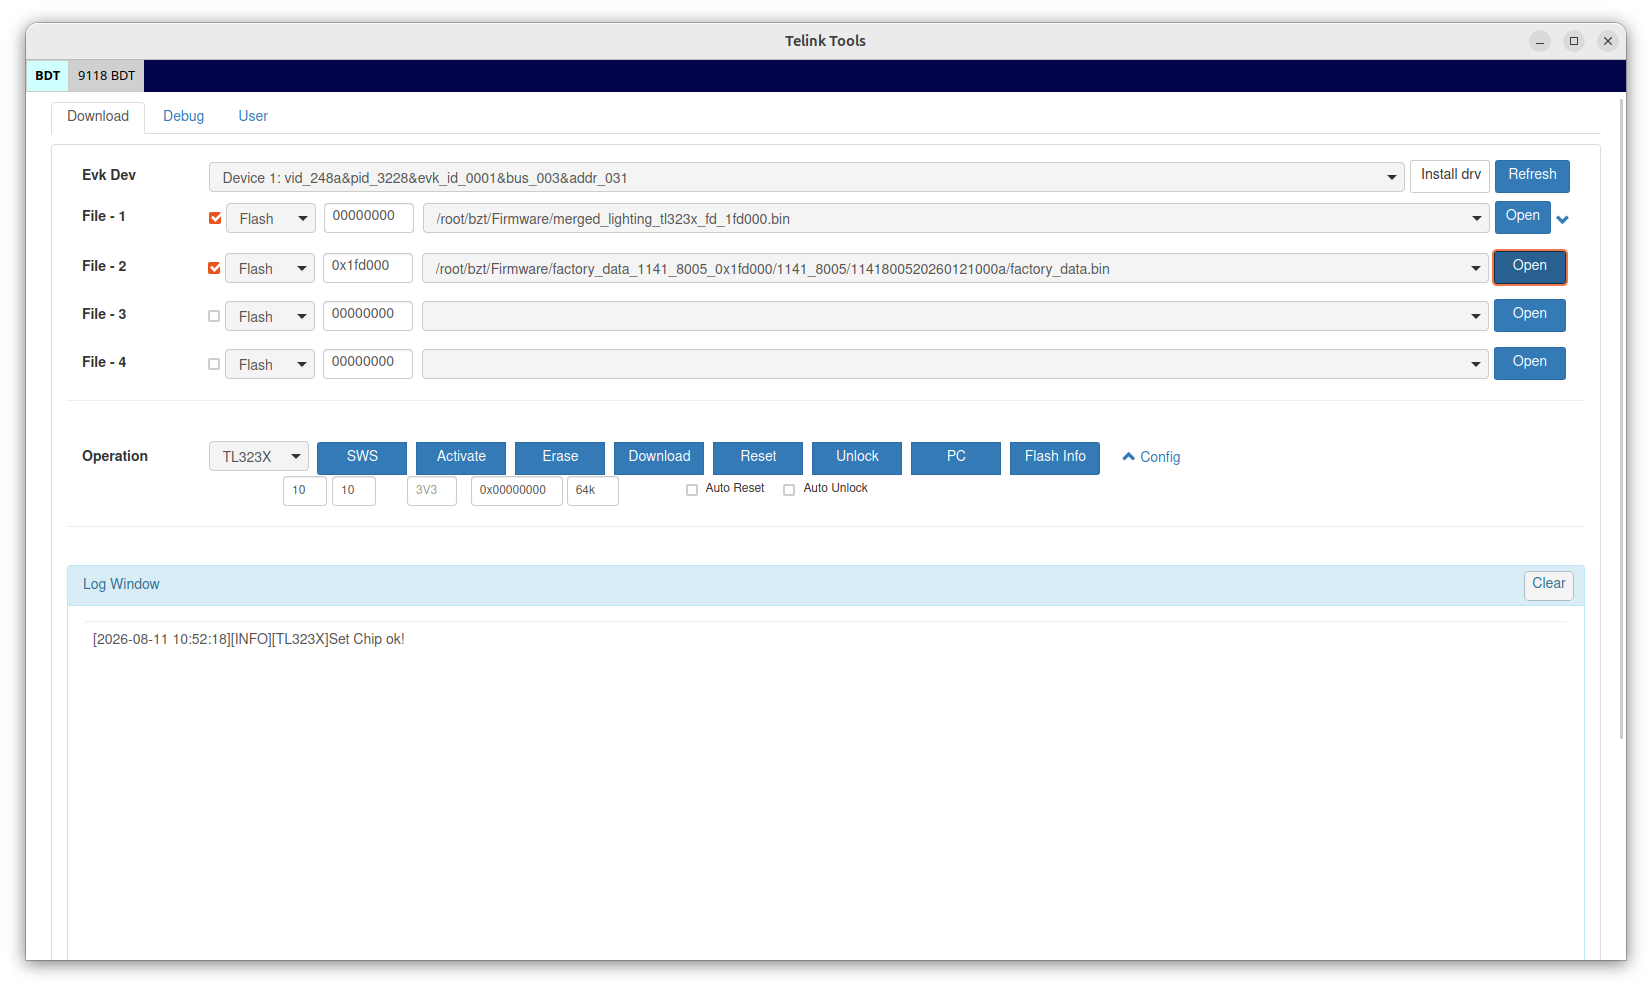Click Open for File - 1
The width and height of the screenshot is (1652, 989).
coord(1523,217)
